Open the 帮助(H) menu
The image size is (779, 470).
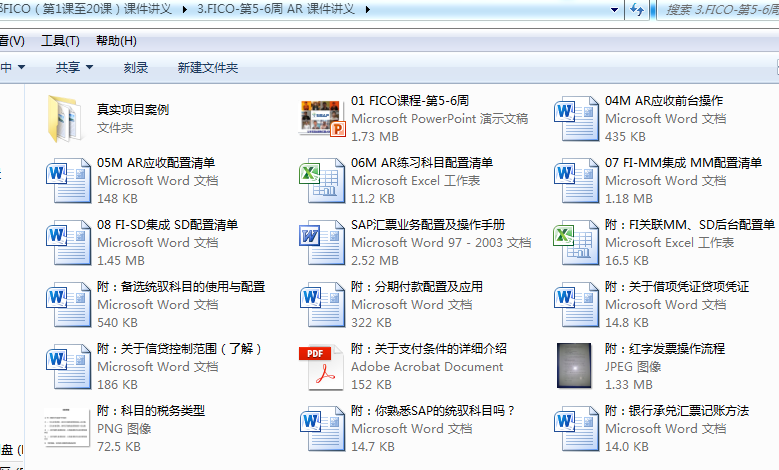[116, 41]
